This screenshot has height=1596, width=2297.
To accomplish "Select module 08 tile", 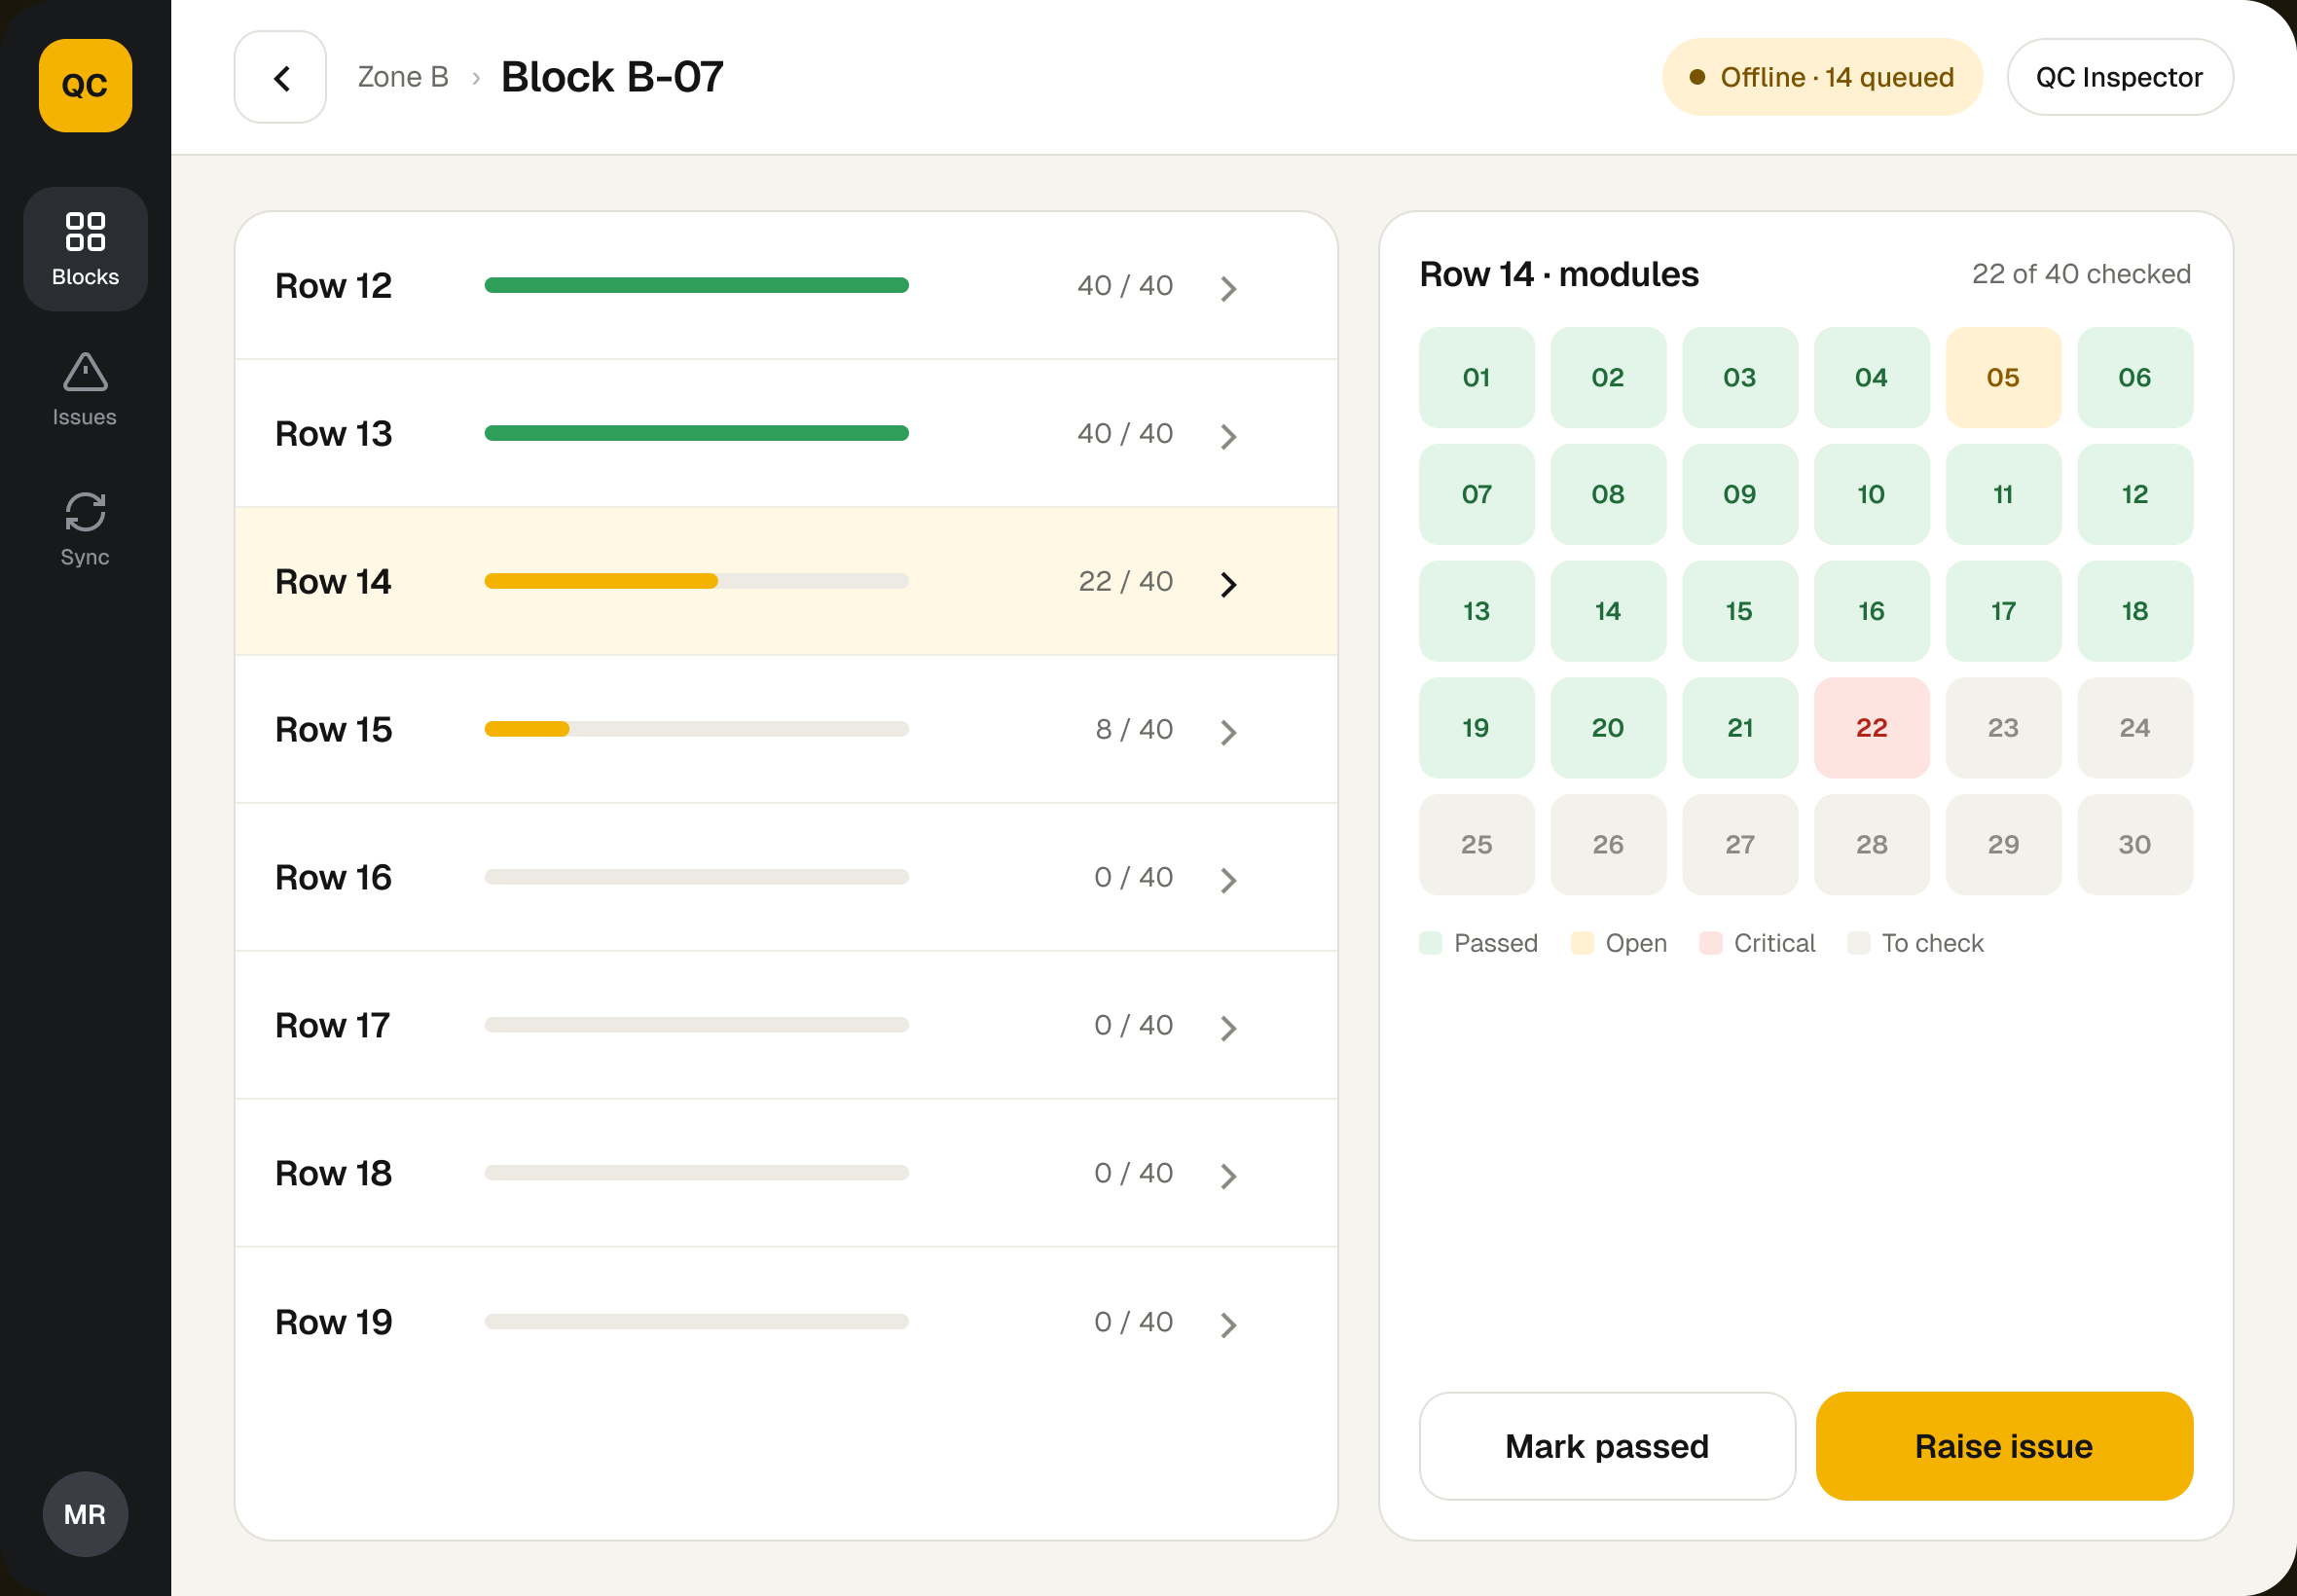I will 1608,494.
